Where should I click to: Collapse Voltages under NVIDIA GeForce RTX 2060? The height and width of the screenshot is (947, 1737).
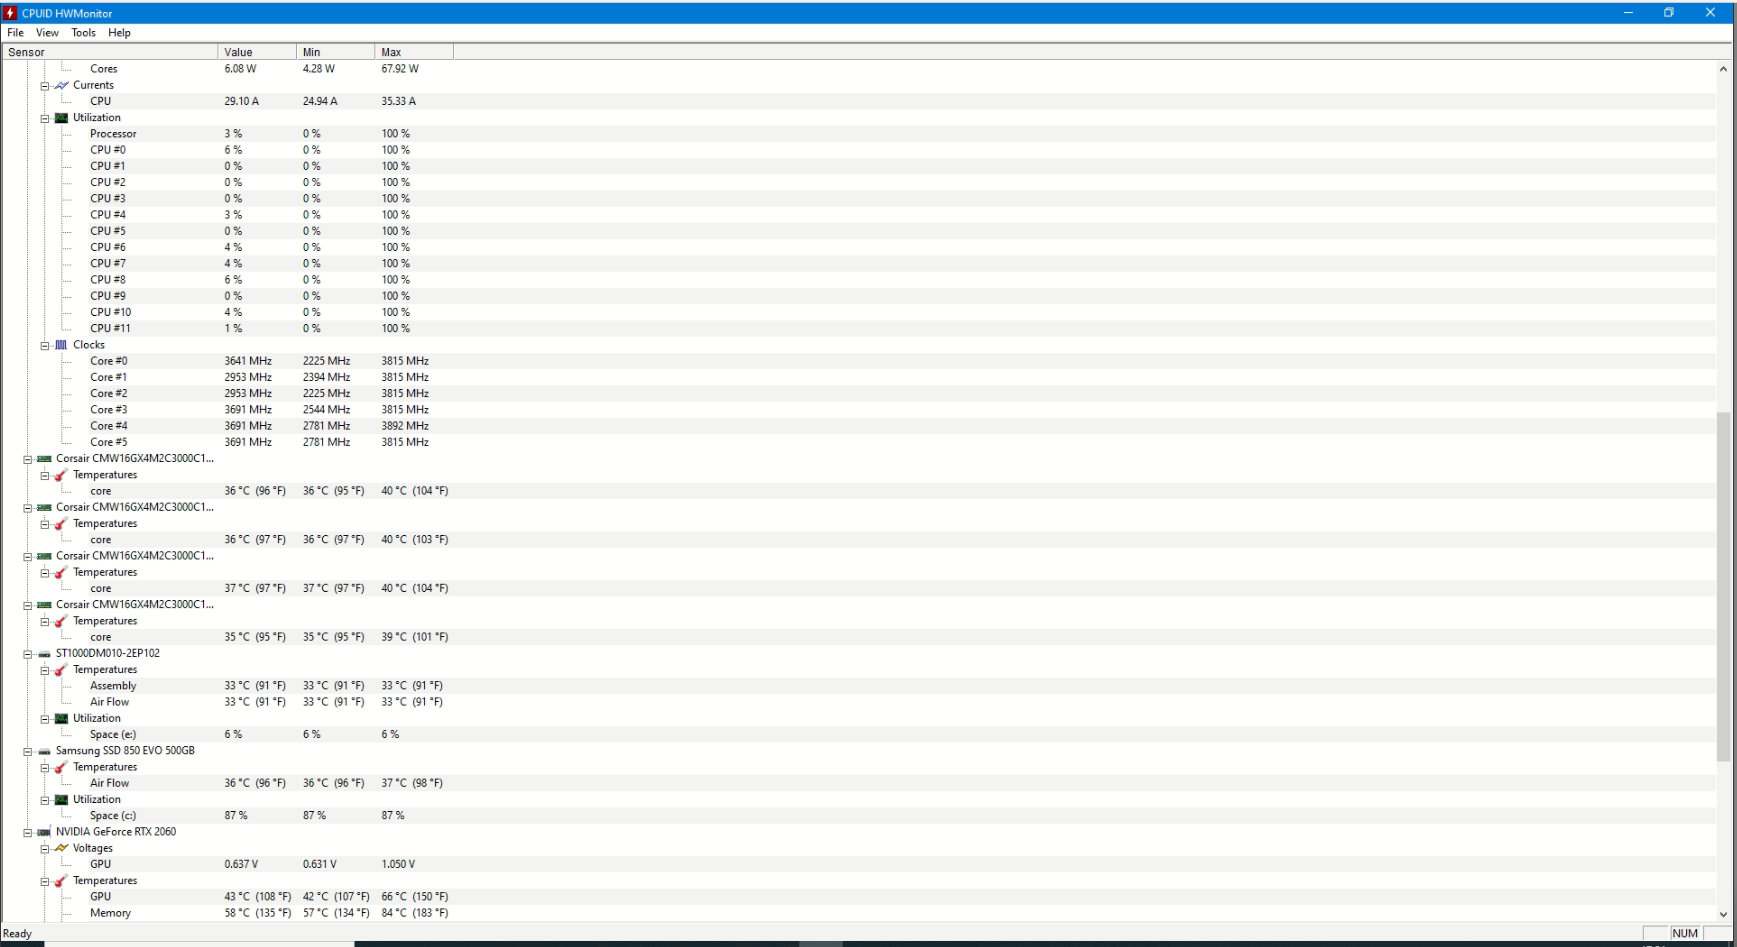click(45, 849)
